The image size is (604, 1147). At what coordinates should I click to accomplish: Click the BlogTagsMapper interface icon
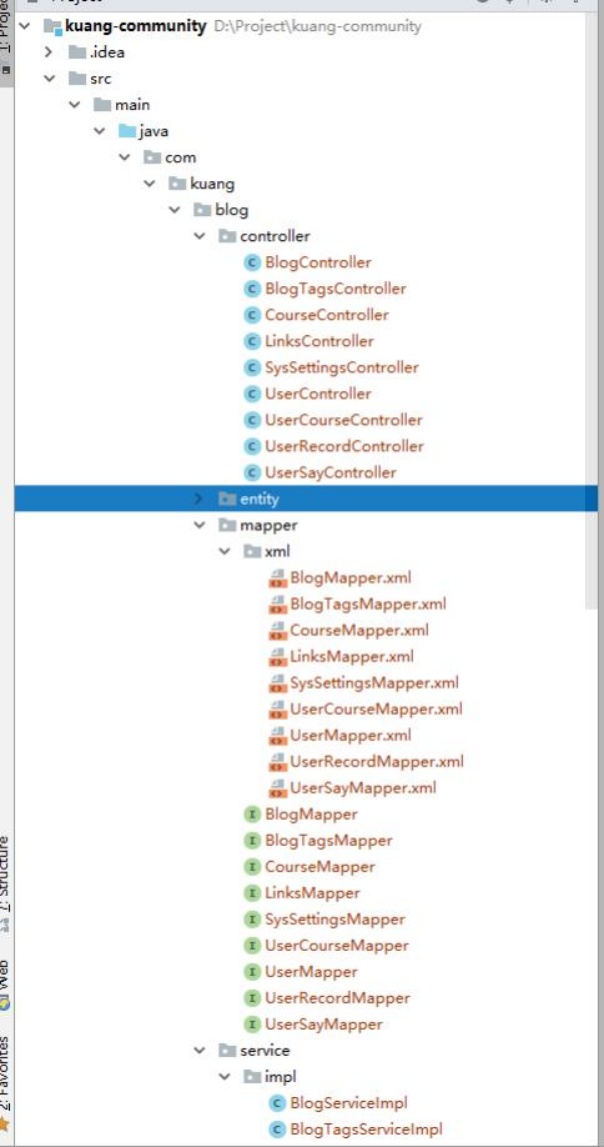click(252, 840)
